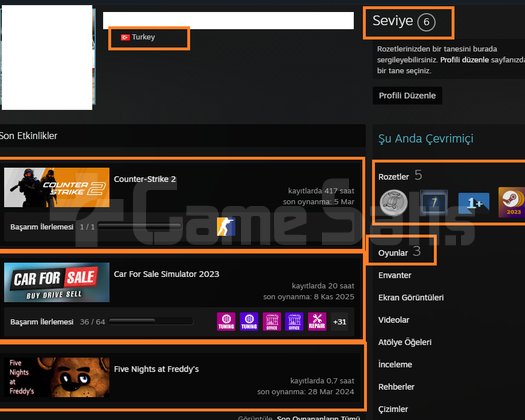Click the Counter-Strike 2 achievement icon
Image resolution: width=525 pixels, height=420 pixels.
[226, 227]
